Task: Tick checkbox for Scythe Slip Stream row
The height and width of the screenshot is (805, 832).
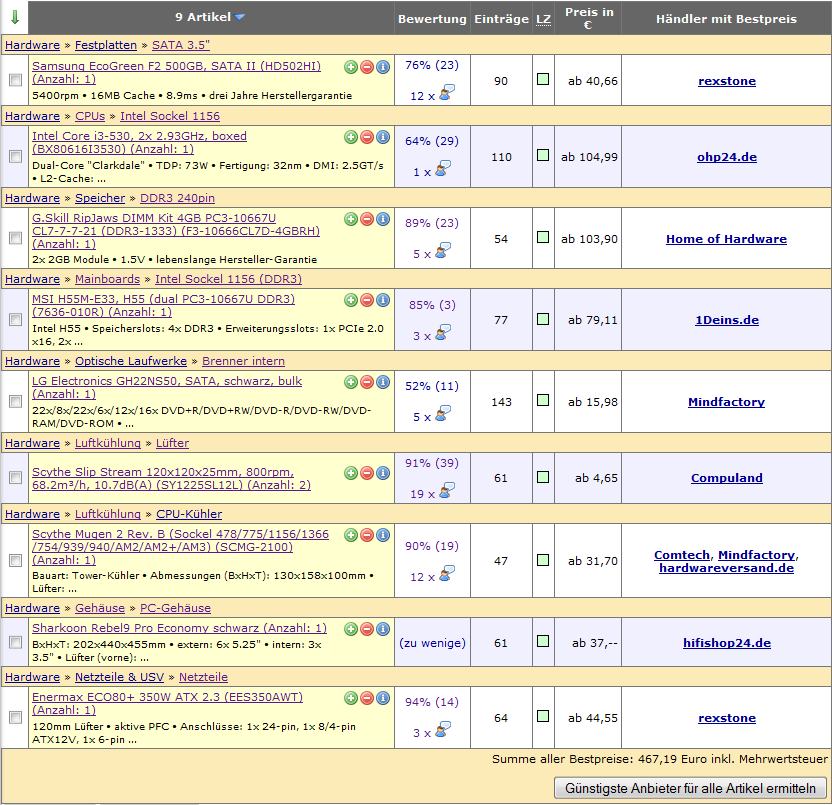Action: point(15,477)
